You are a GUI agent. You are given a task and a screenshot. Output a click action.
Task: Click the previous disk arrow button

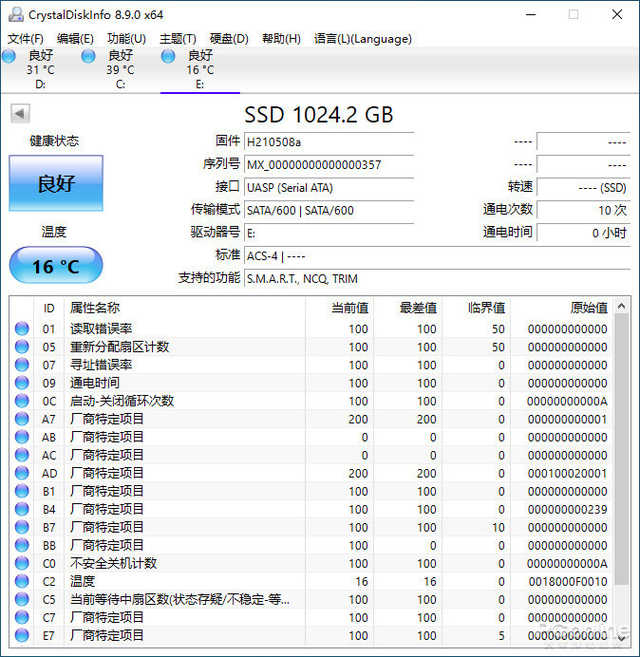click(20, 113)
